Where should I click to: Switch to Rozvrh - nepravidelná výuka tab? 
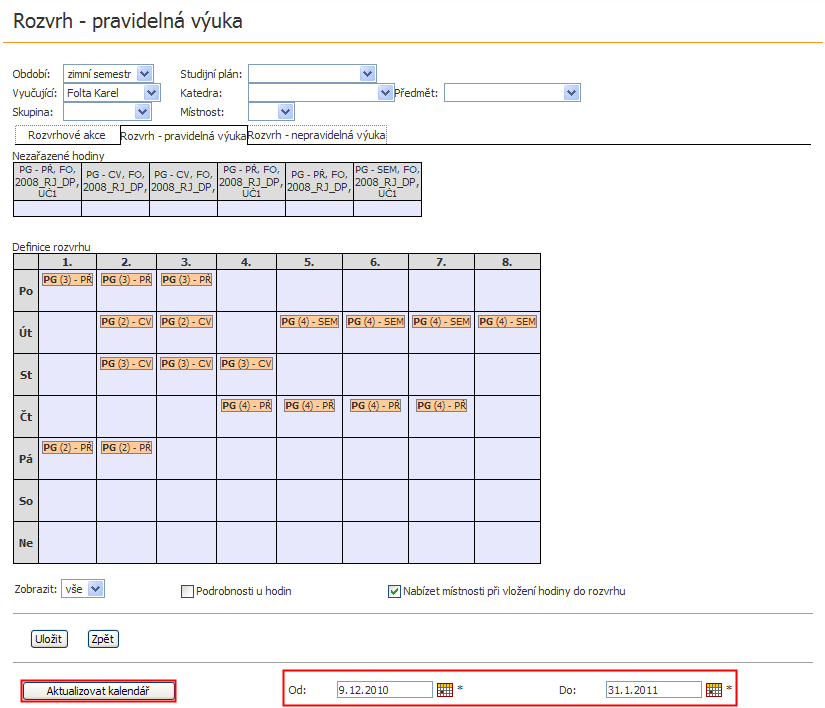[317, 135]
